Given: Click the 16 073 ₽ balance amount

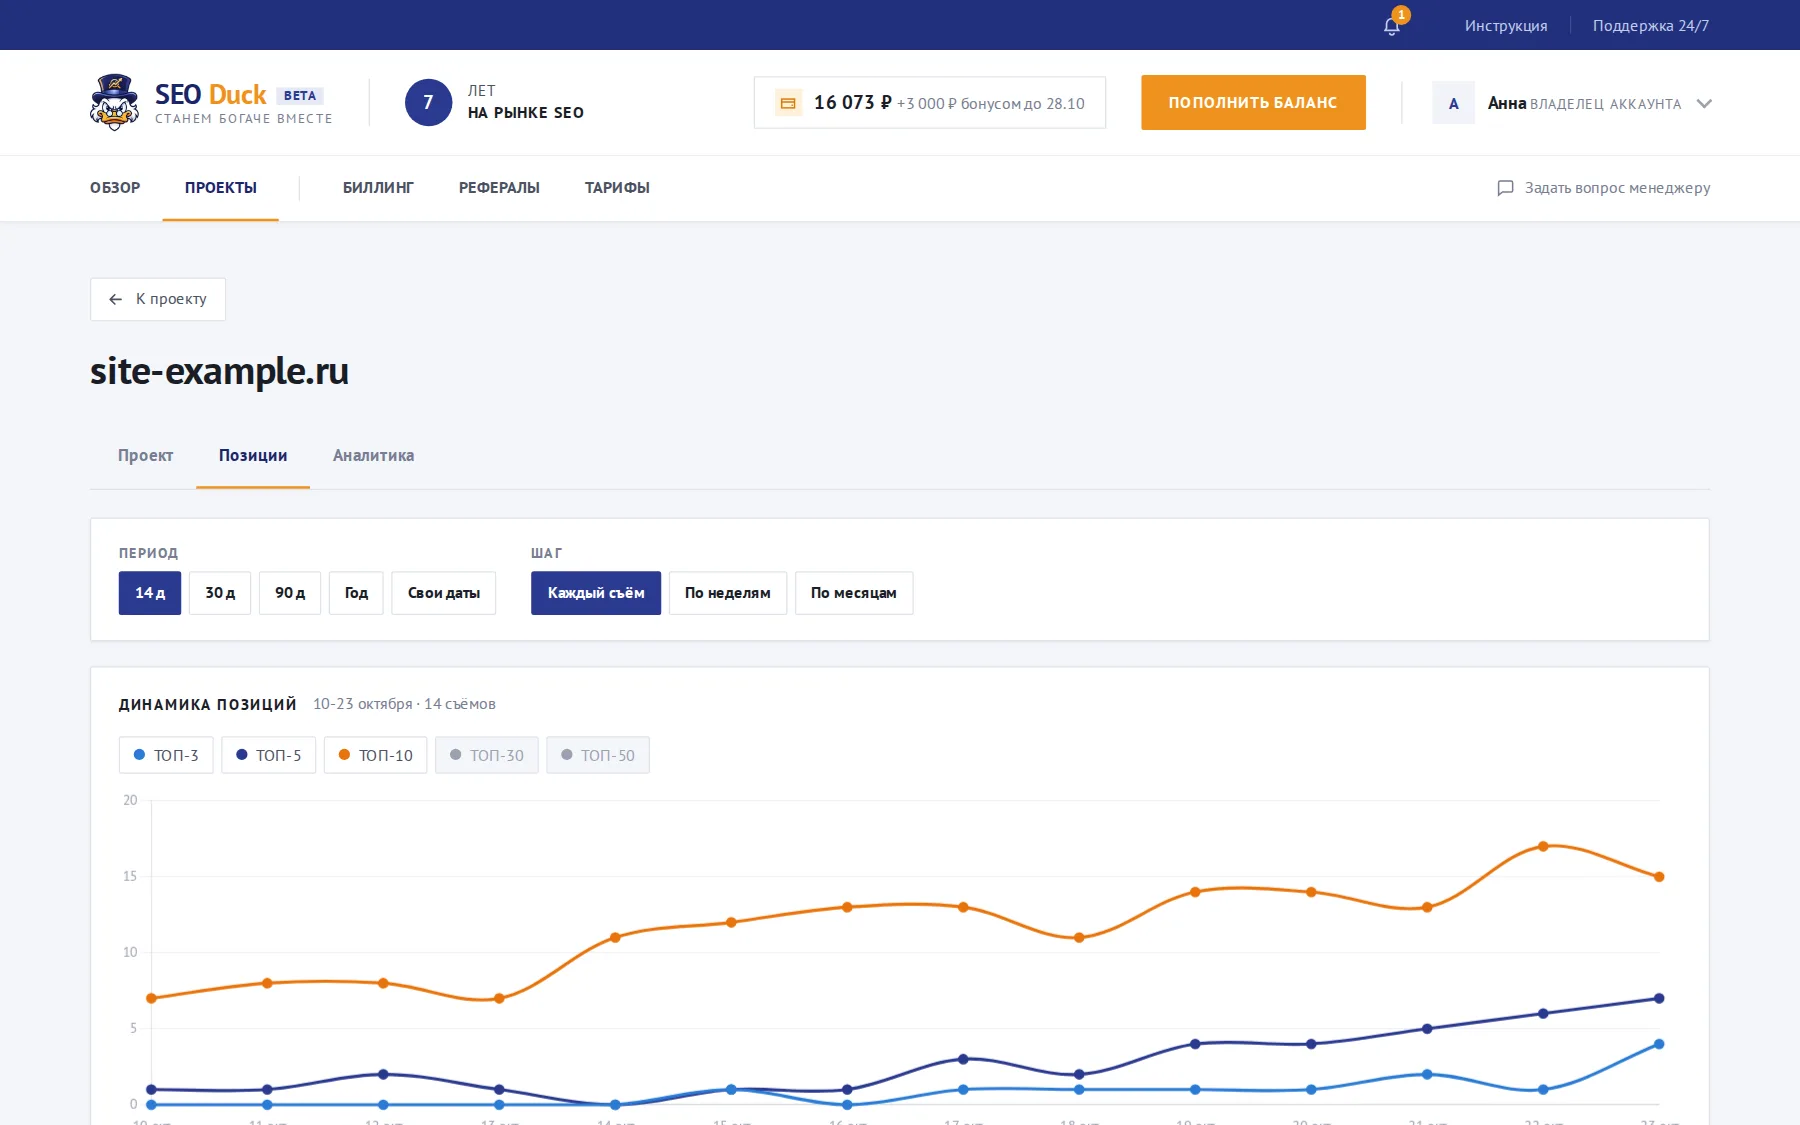Looking at the screenshot, I should coord(852,103).
